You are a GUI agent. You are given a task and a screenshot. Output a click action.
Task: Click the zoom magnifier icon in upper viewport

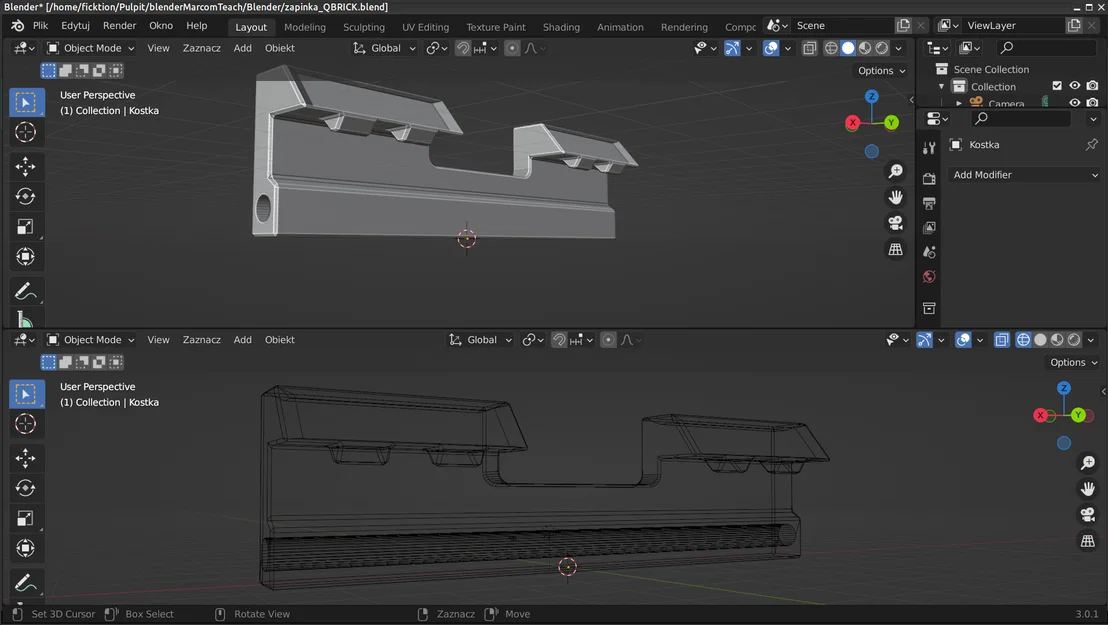tap(896, 172)
